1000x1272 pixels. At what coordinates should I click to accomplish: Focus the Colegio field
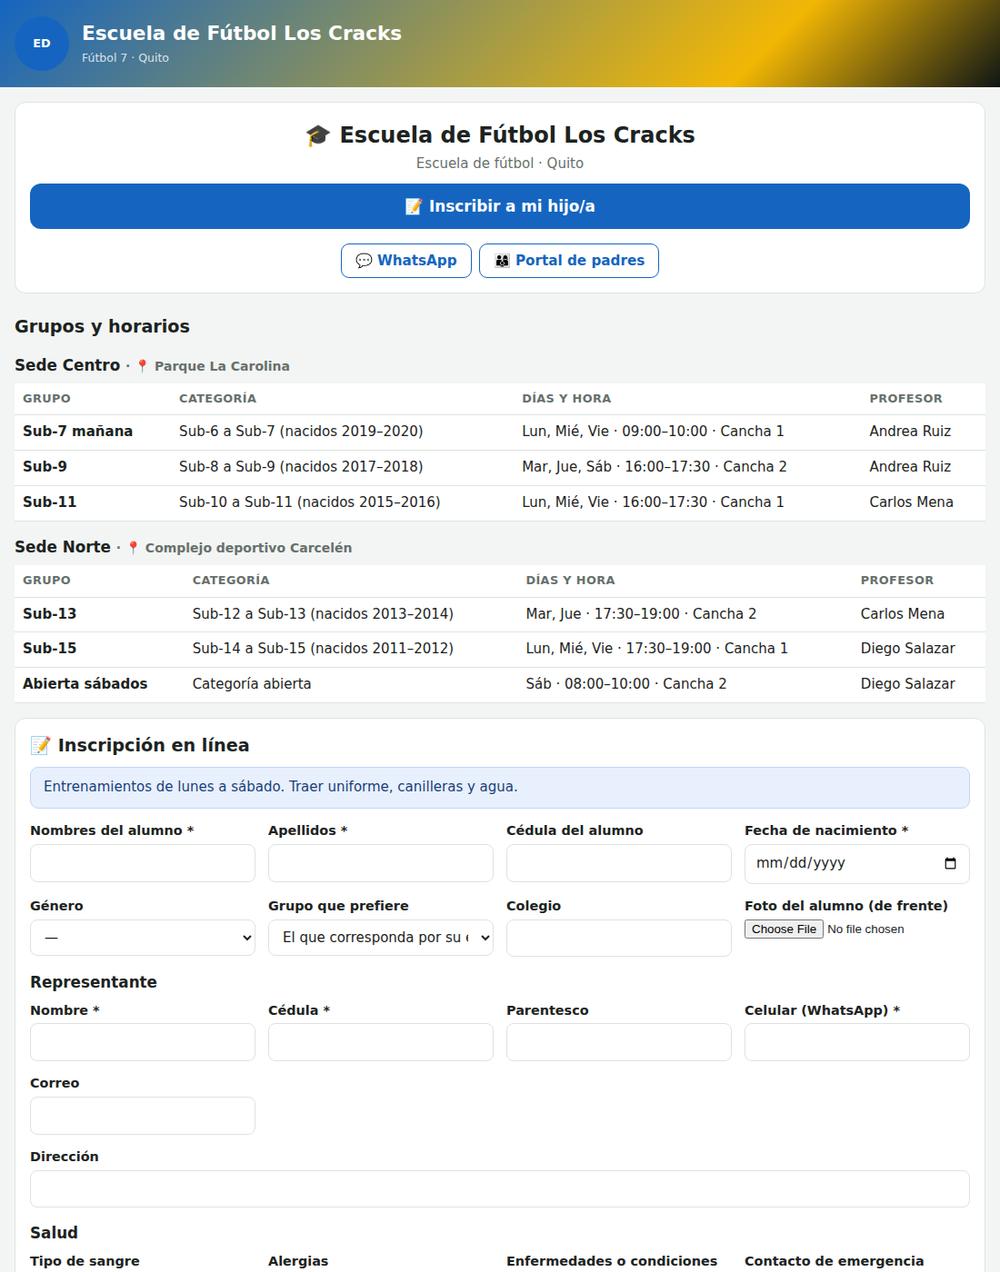click(x=619, y=938)
